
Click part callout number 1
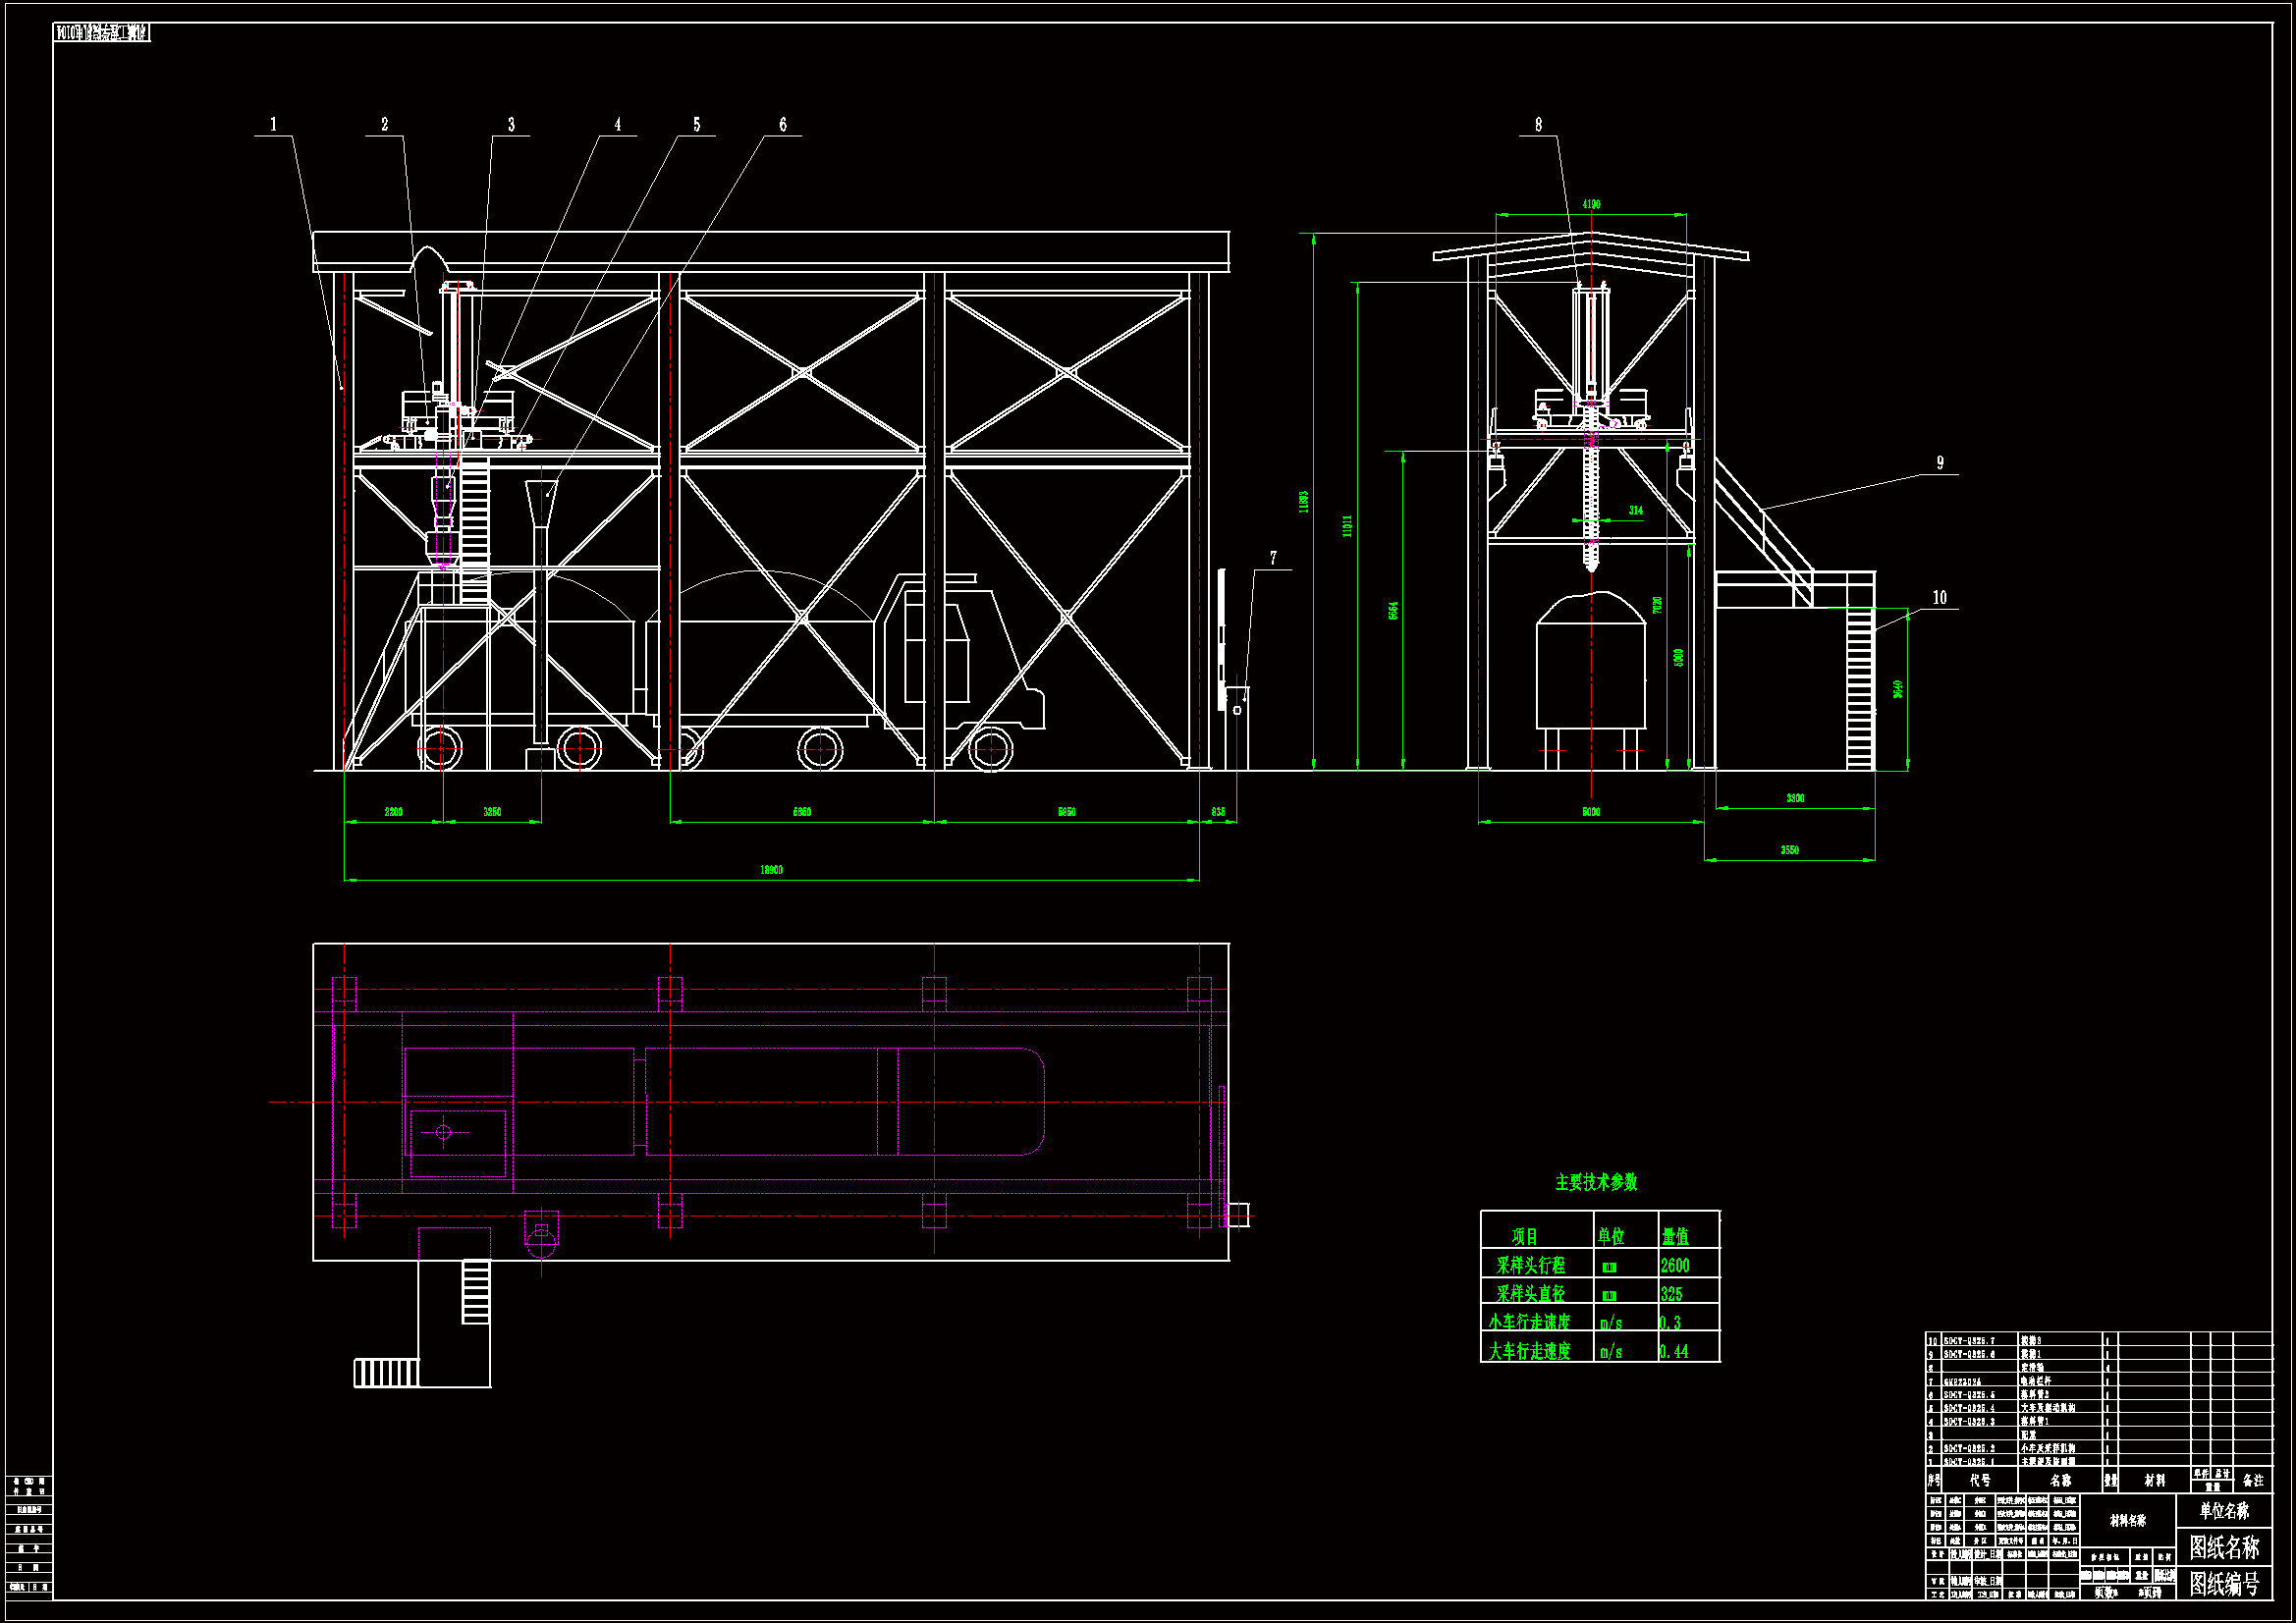point(273,125)
